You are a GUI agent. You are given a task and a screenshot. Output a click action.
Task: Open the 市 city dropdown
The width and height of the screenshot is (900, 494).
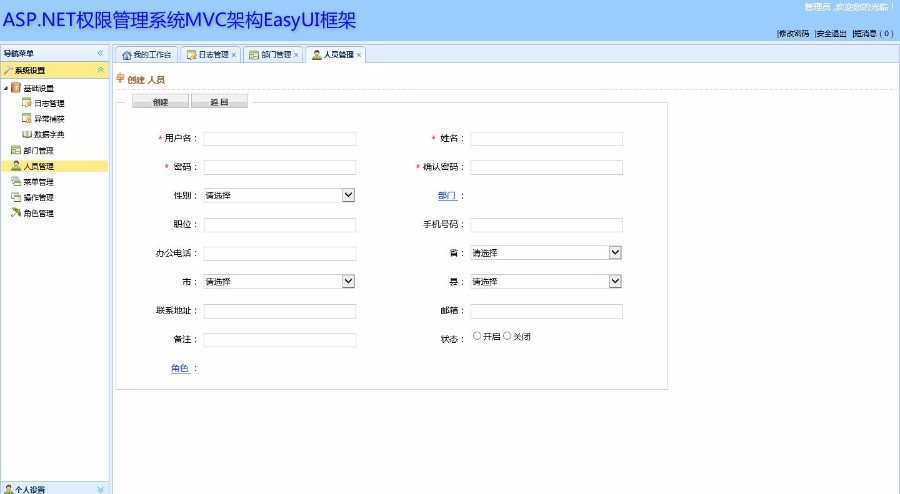(x=280, y=281)
